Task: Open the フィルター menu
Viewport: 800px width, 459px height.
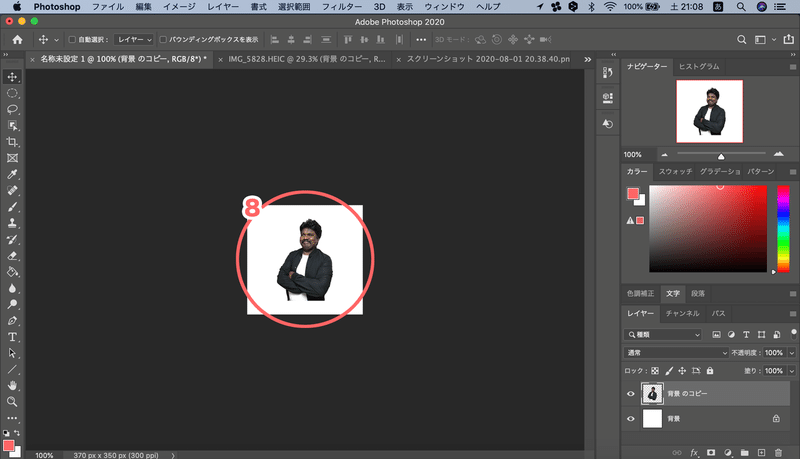Action: pos(342,7)
